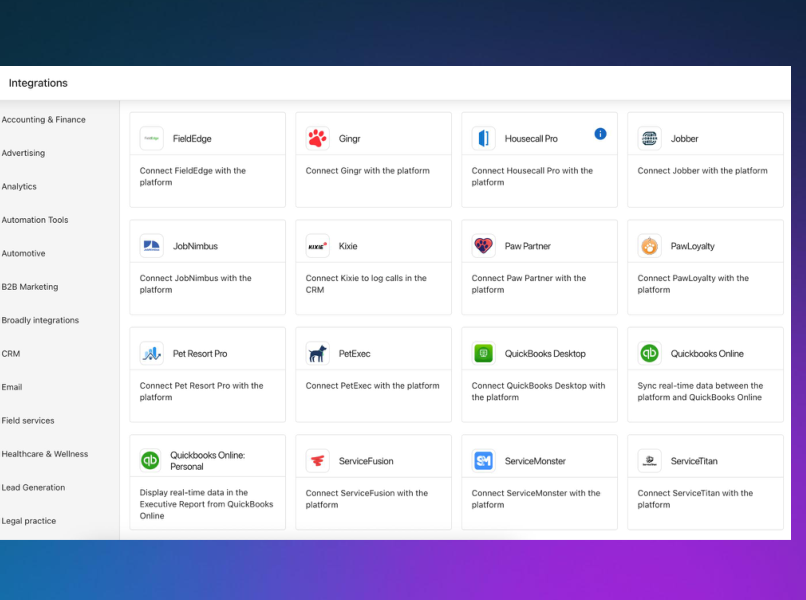This screenshot has height=600, width=806.
Task: Click 'Connect Gingr with the platform' description
Action: click(368, 171)
